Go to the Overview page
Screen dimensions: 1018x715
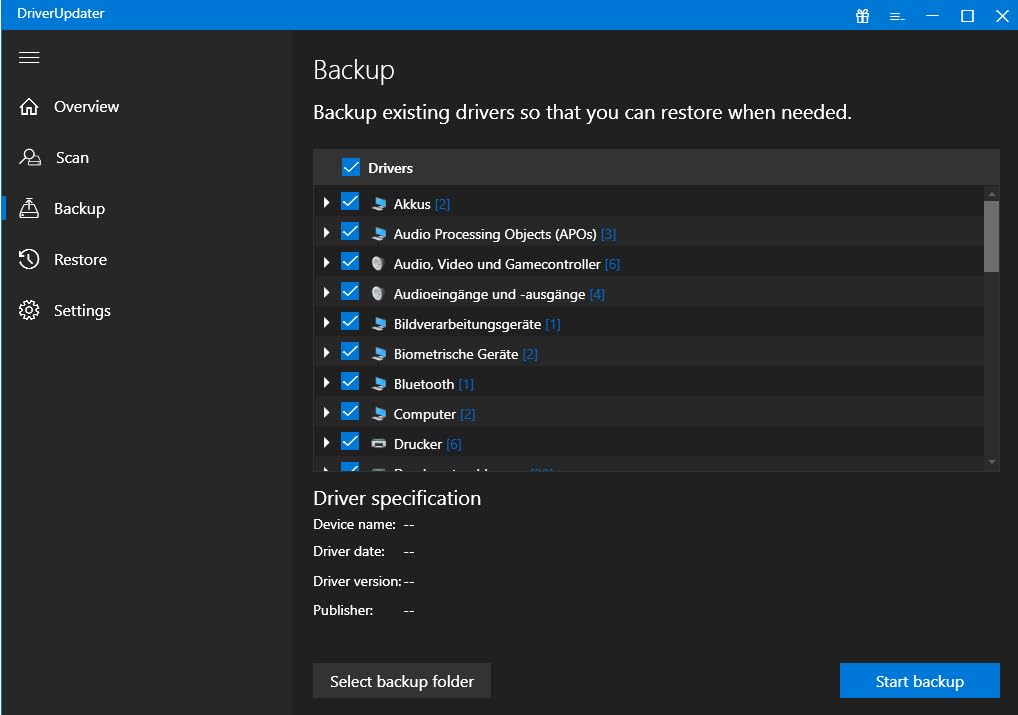pos(86,107)
